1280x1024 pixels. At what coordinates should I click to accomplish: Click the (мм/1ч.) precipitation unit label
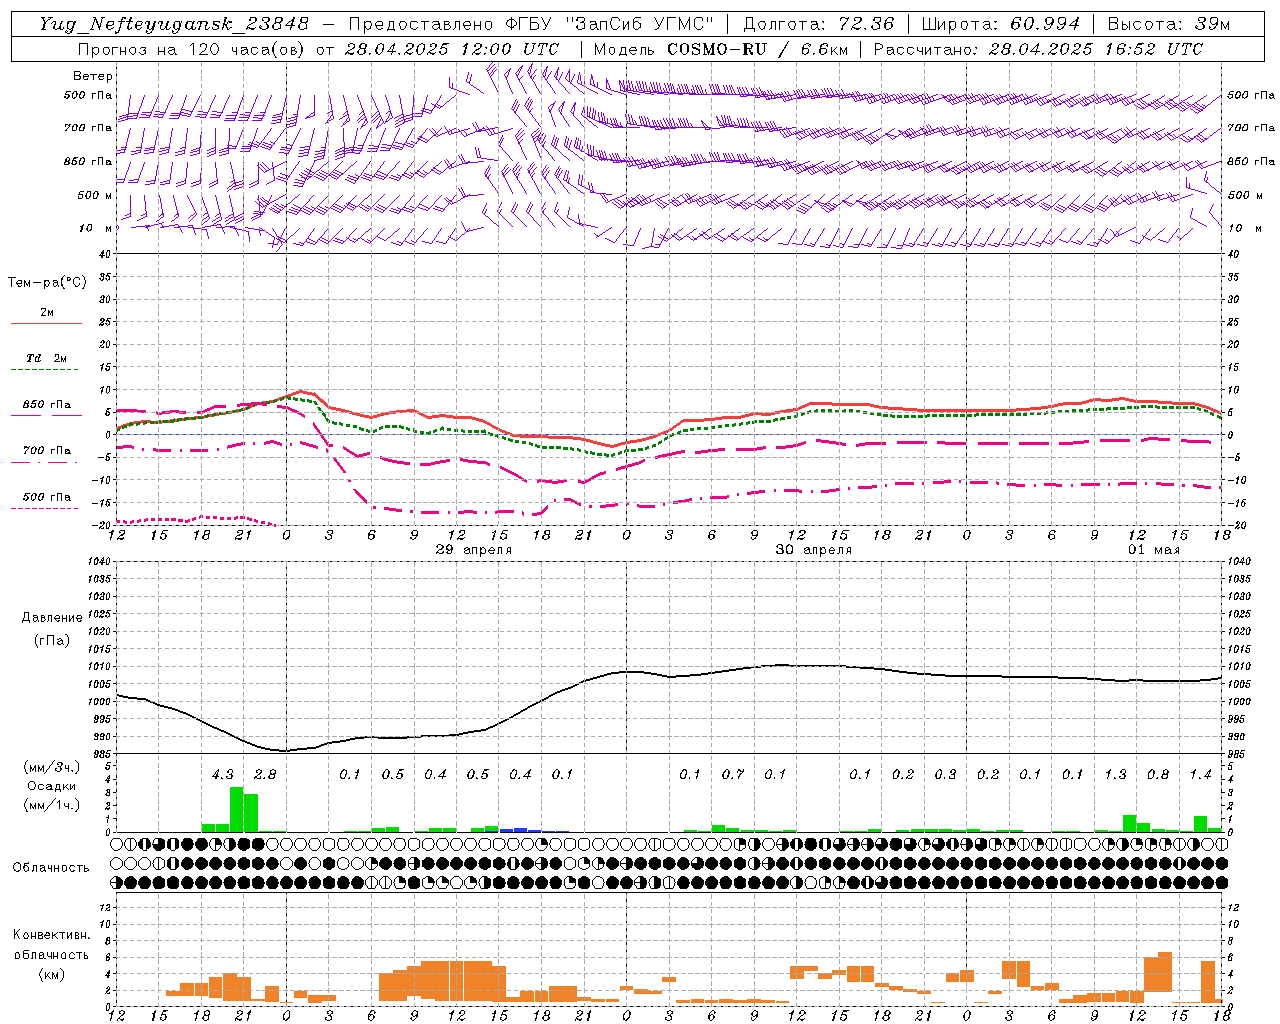(51, 804)
